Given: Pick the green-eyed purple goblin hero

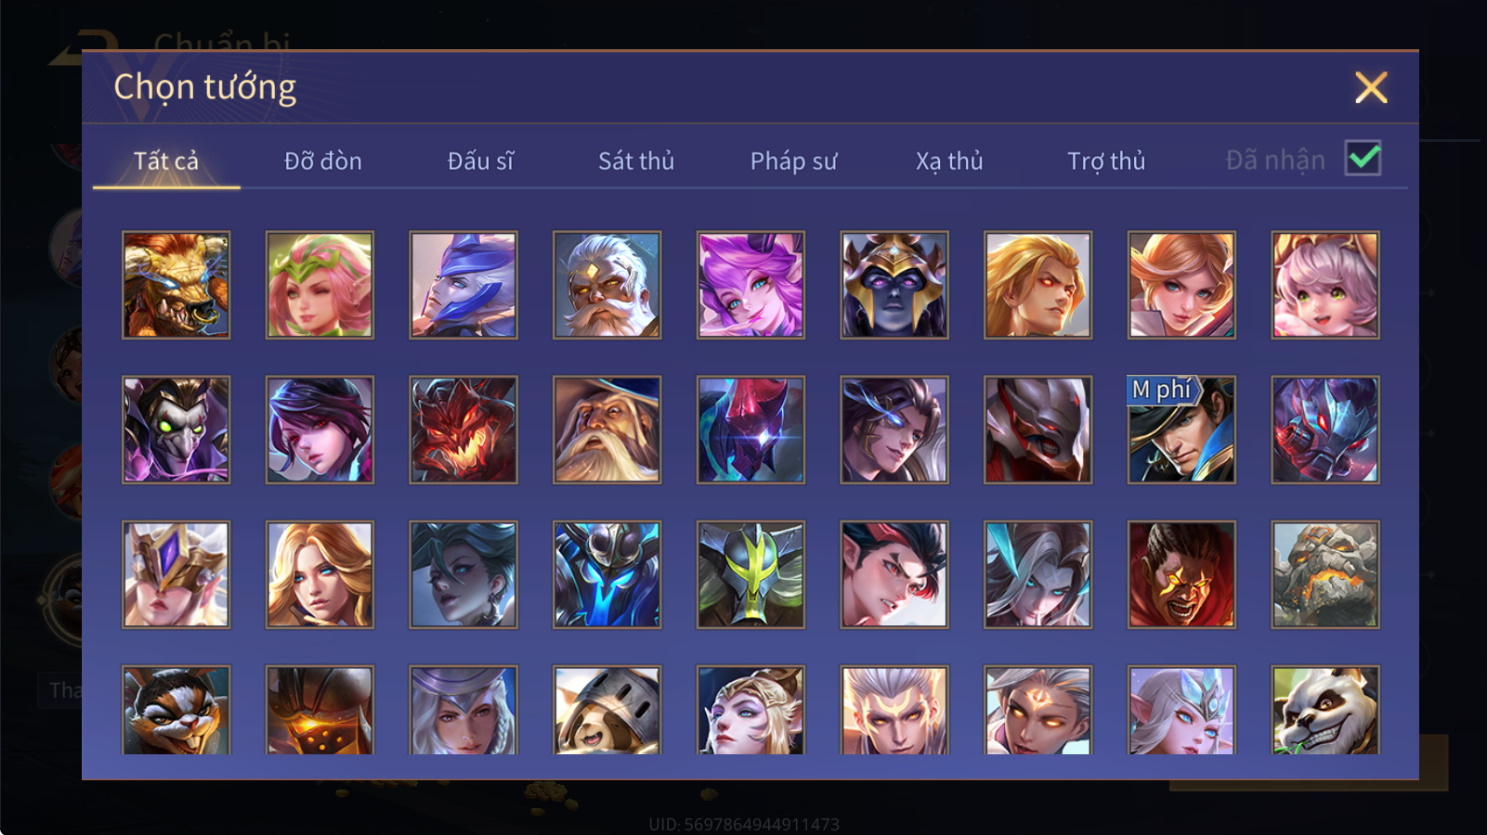Looking at the screenshot, I should coord(176,430).
